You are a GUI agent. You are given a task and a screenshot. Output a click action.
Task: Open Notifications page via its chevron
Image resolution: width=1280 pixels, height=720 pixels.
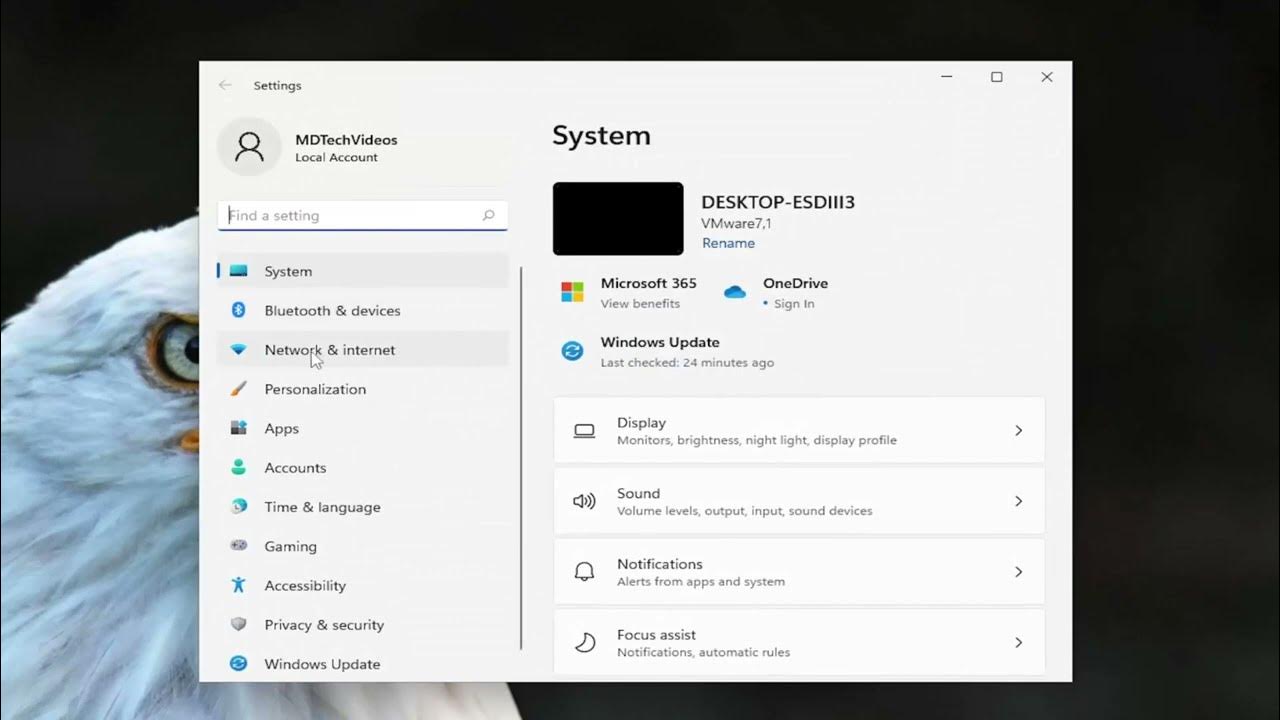(x=1018, y=572)
